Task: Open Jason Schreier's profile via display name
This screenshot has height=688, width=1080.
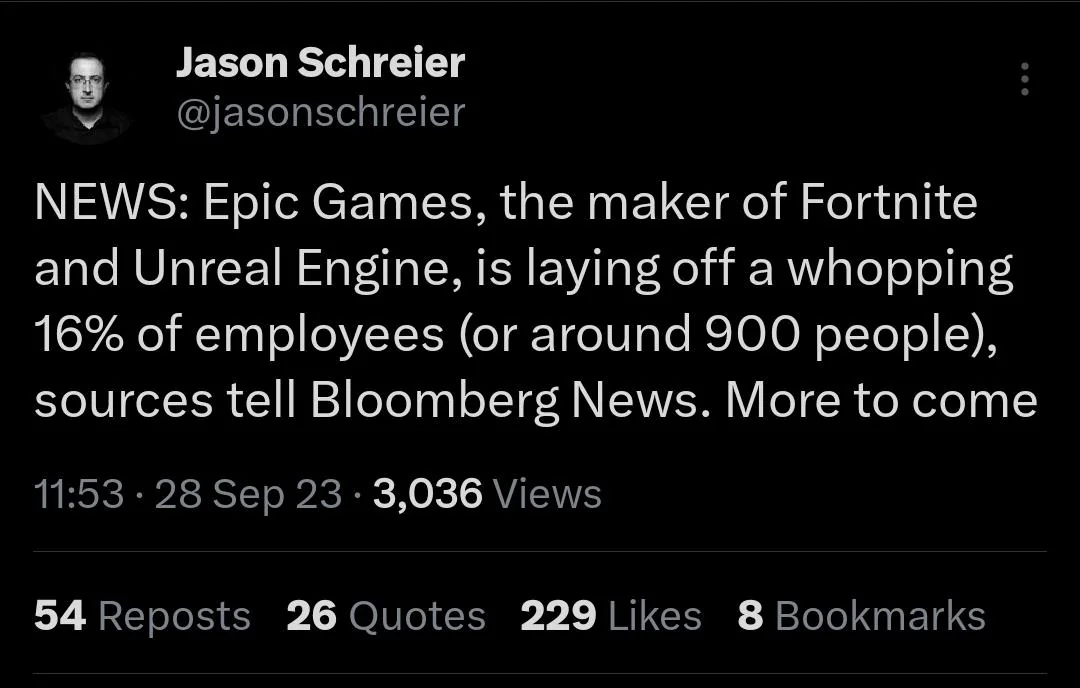Action: pos(320,62)
